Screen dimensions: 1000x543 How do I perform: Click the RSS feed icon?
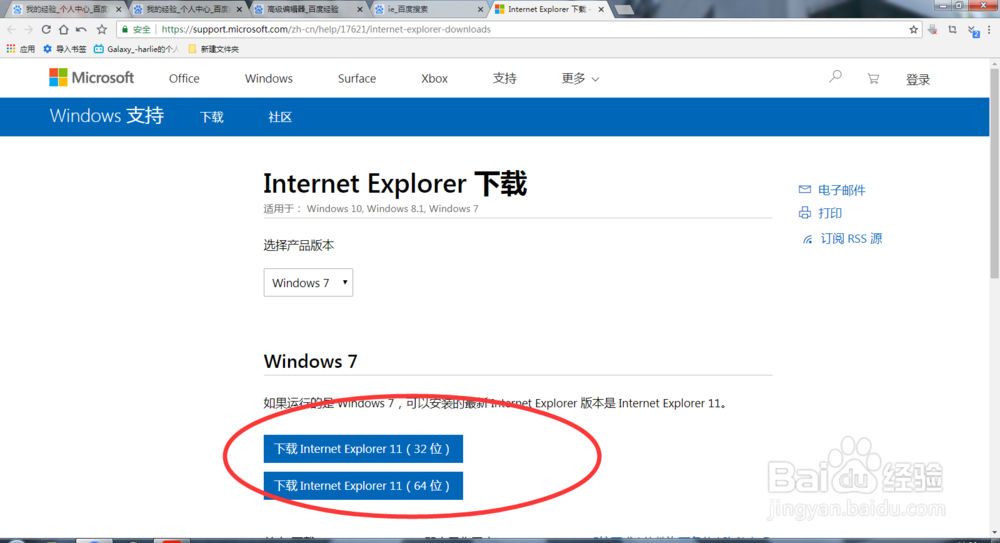[x=807, y=239]
